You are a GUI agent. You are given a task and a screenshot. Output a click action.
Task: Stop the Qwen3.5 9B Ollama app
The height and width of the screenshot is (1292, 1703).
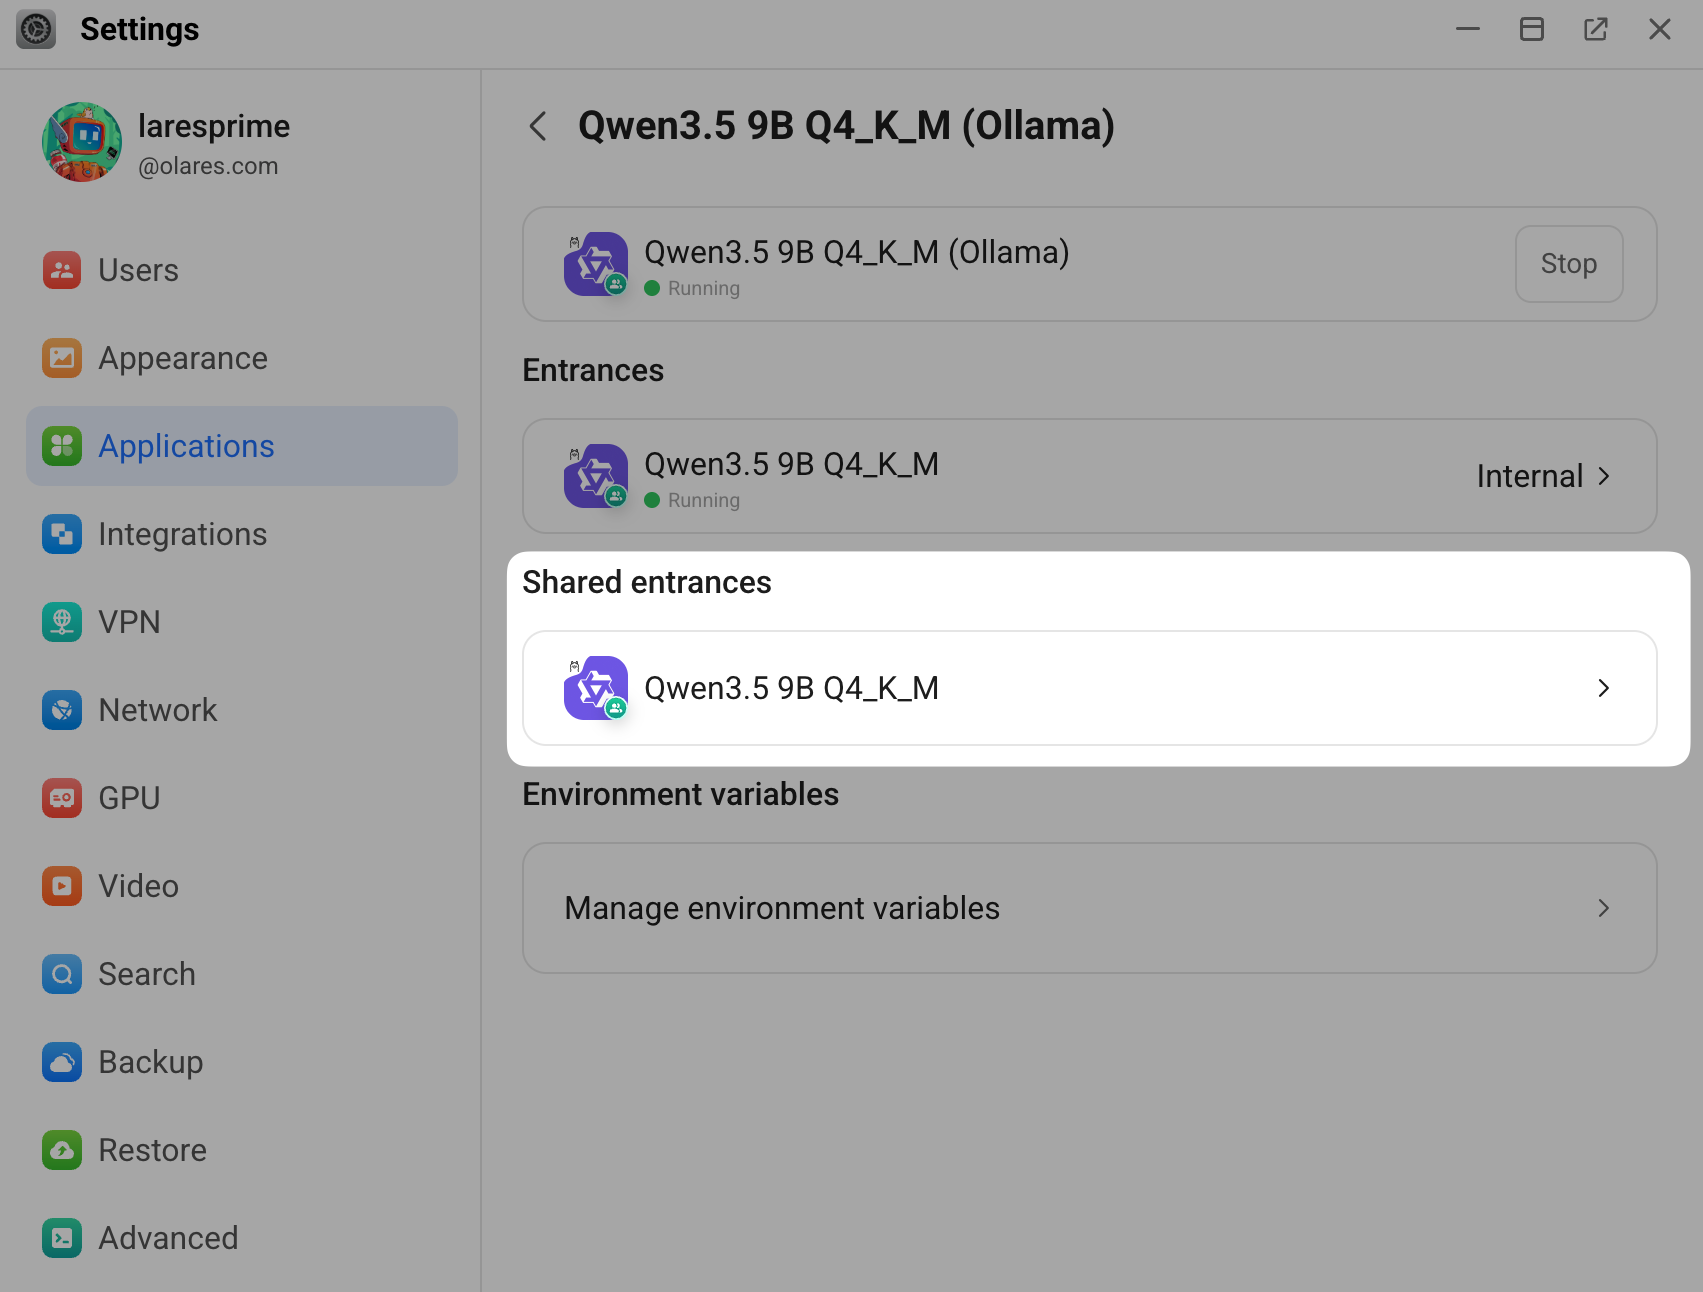click(x=1568, y=264)
